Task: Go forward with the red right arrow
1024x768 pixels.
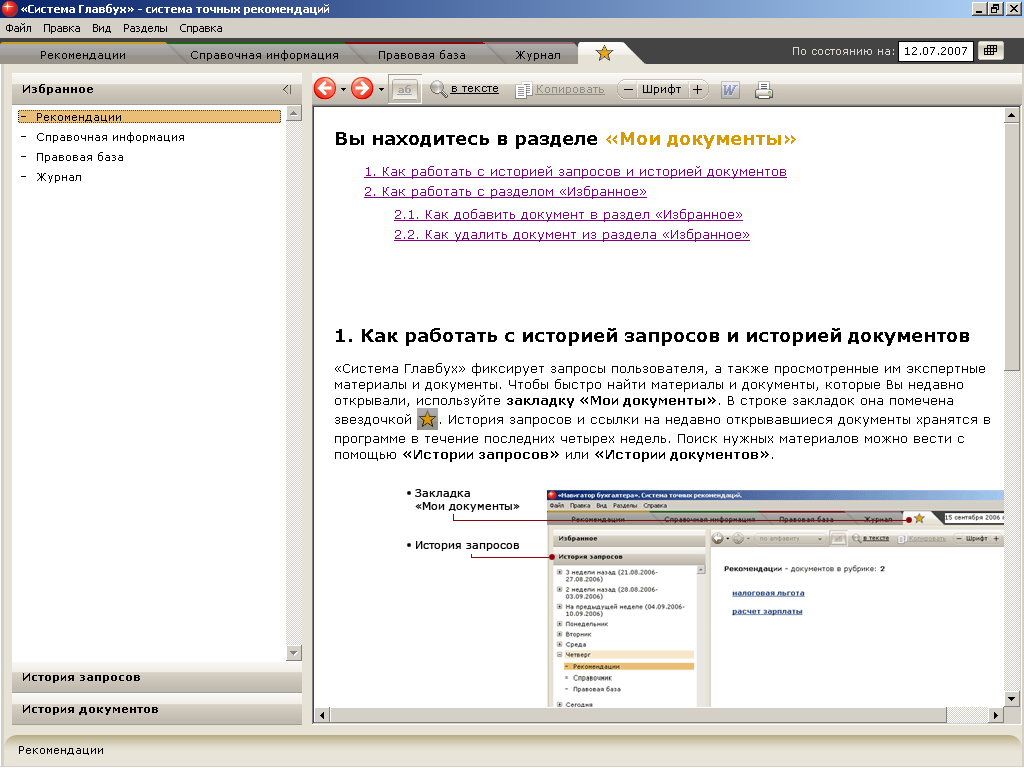Action: 362,89
